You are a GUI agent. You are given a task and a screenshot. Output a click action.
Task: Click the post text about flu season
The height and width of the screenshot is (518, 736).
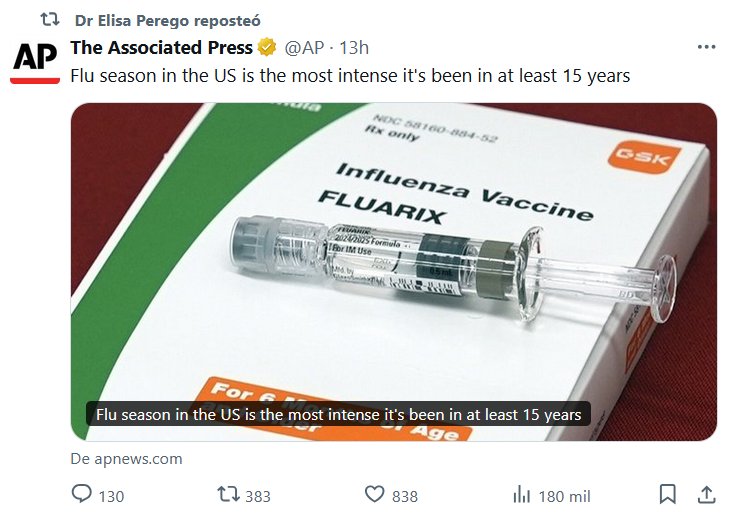click(350, 76)
